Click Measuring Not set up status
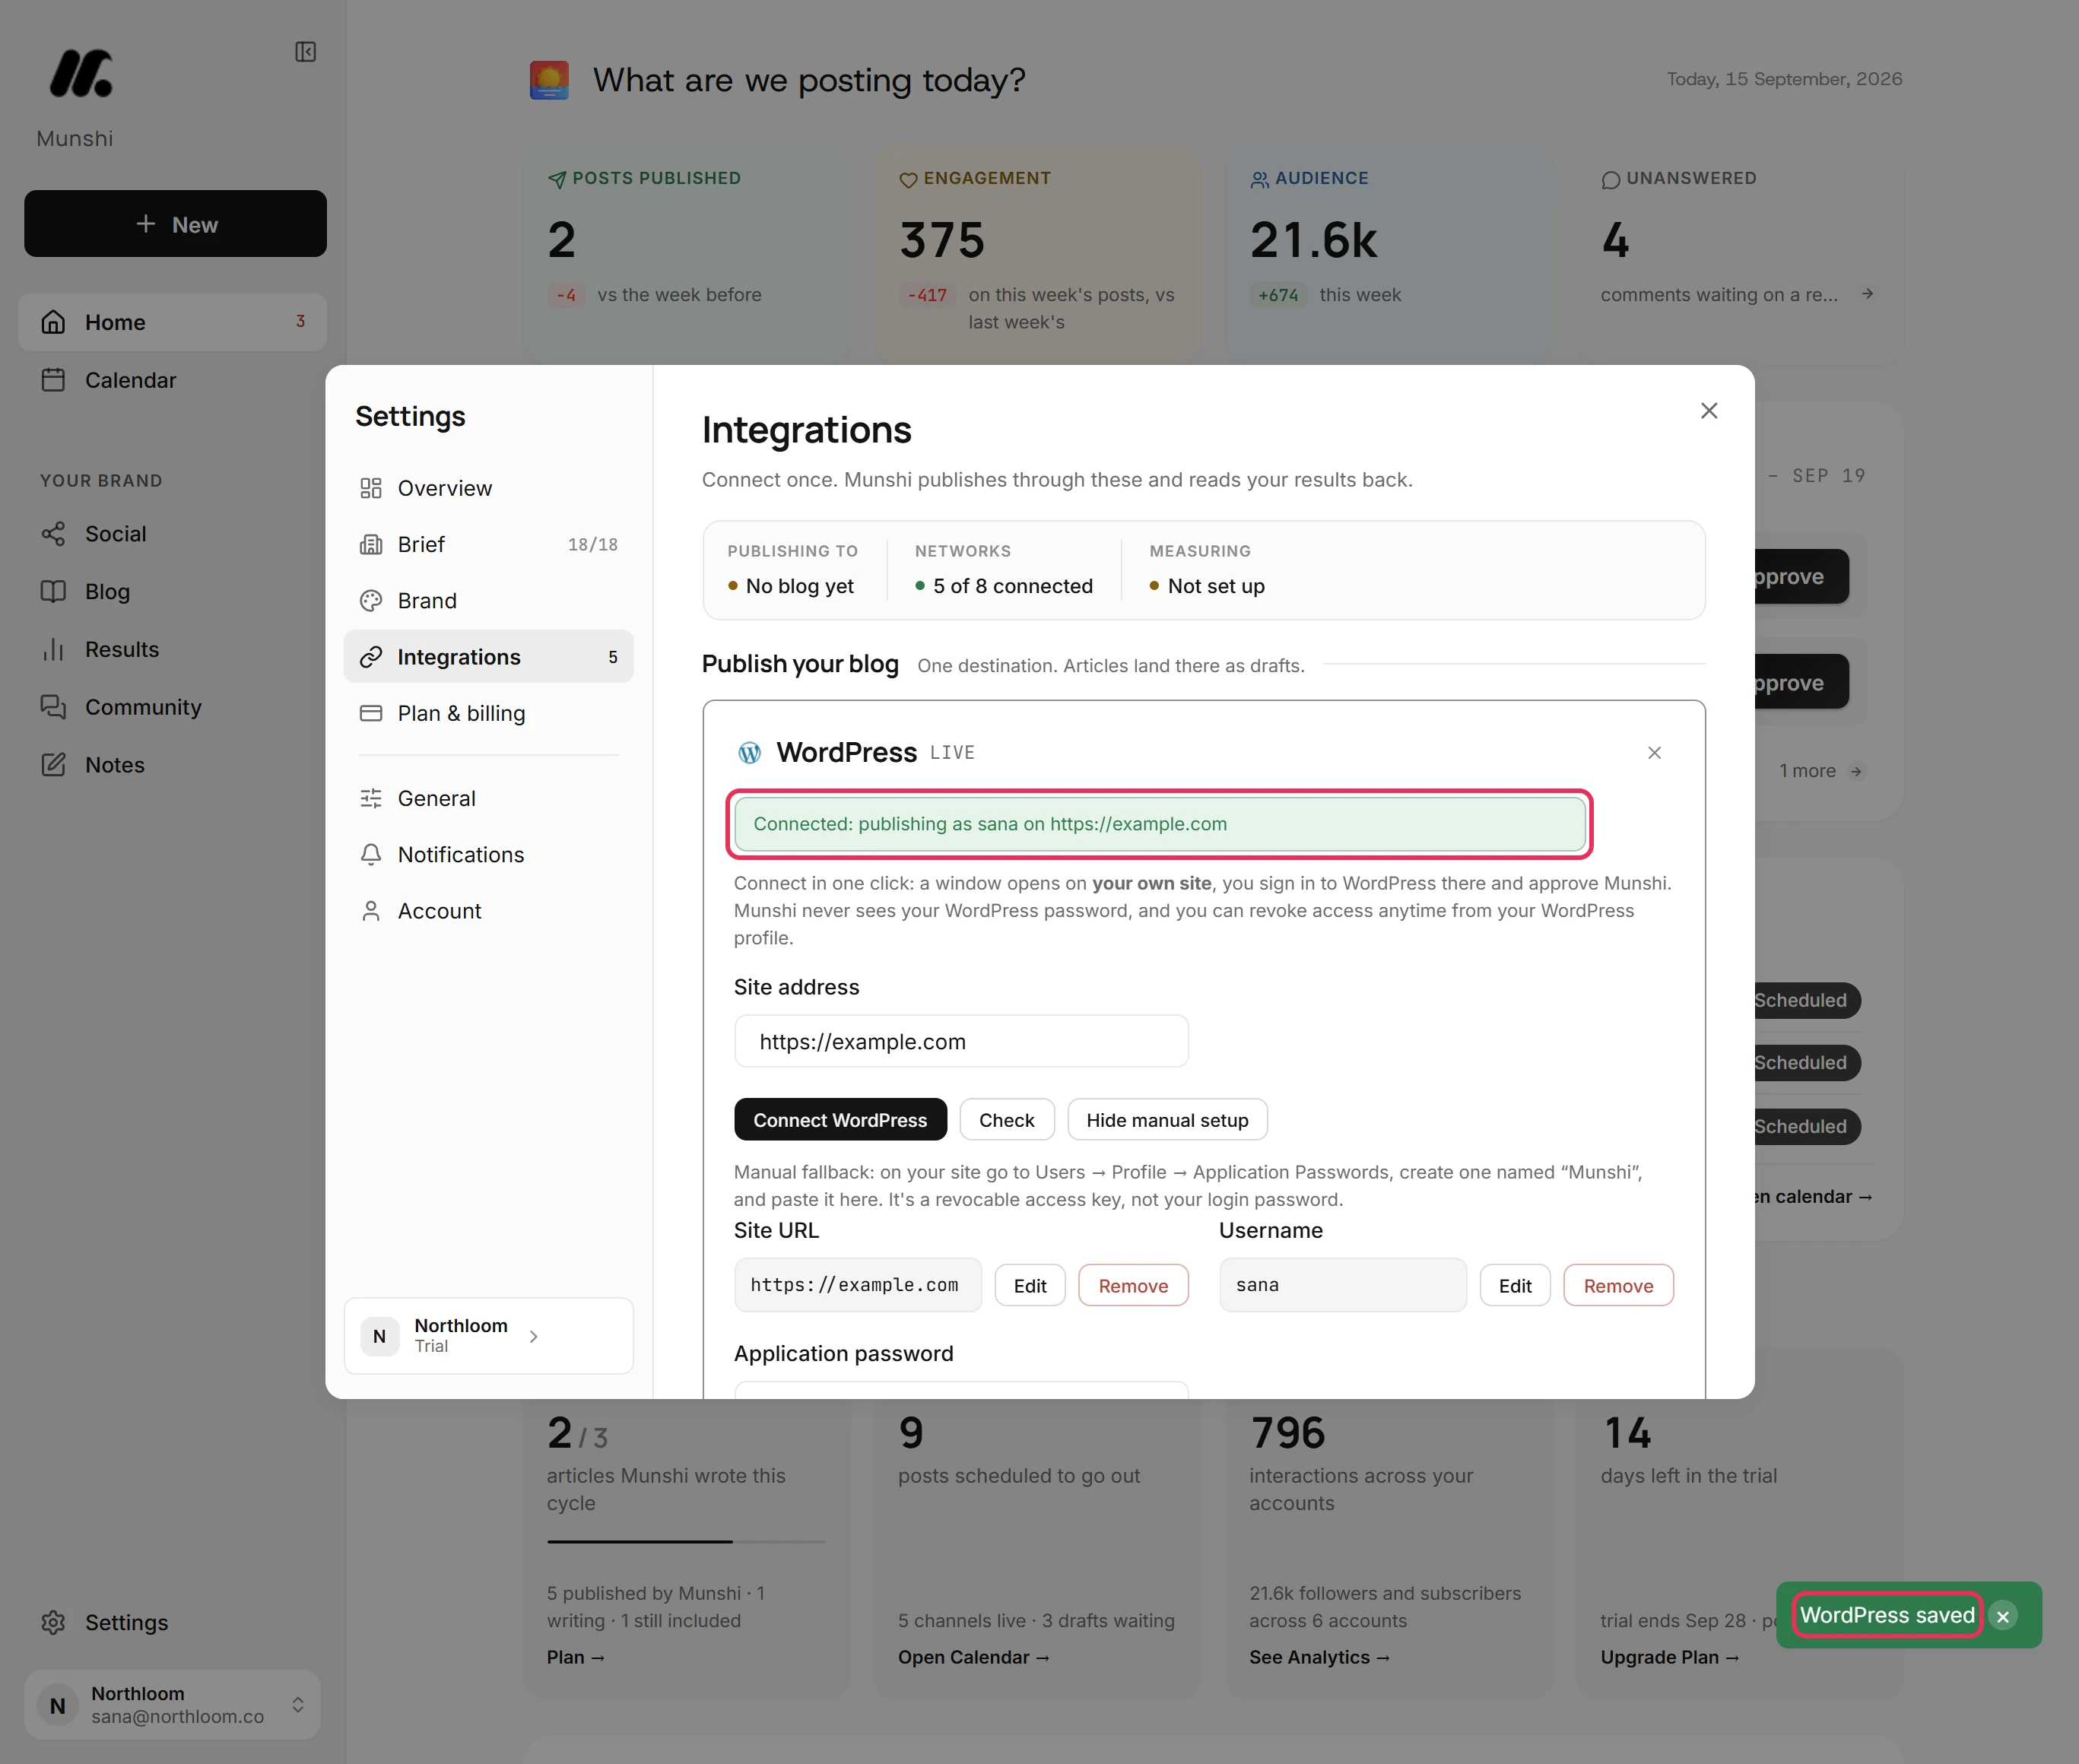 (1207, 570)
